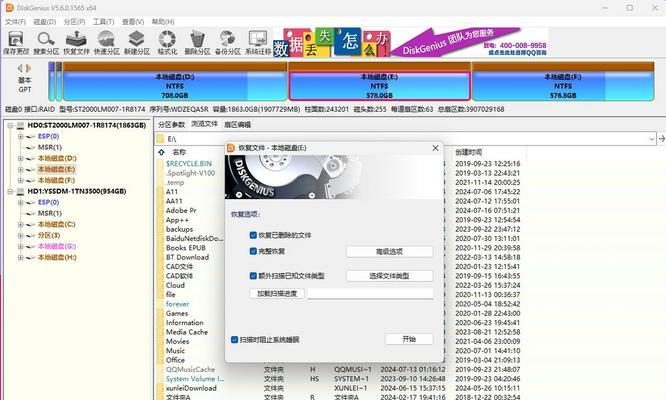
Task: Expand 本地磁盘(E:) tree node
Action: [20, 169]
